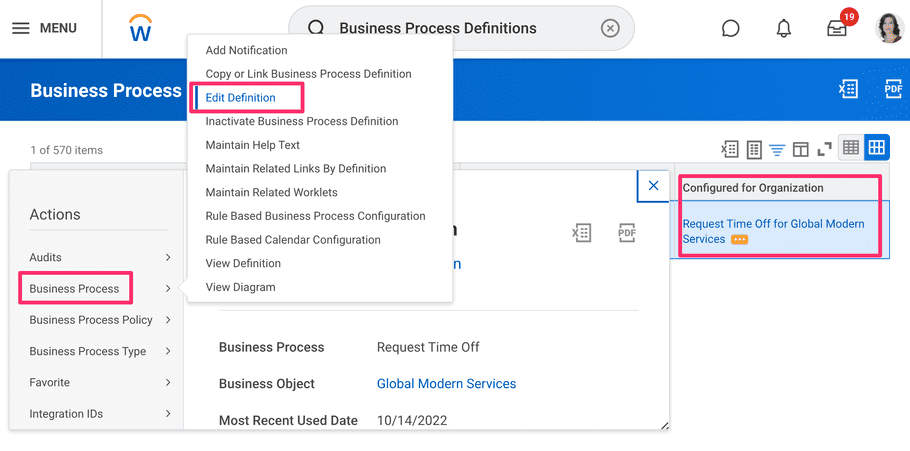The height and width of the screenshot is (451, 910).
Task: Open the table filter icon
Action: [777, 150]
